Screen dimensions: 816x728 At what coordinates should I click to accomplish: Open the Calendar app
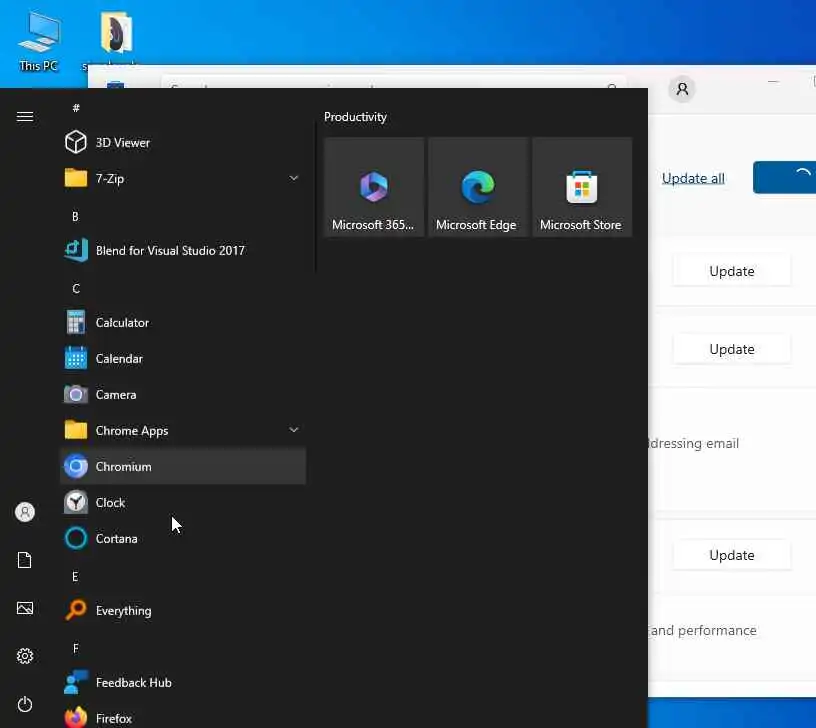183,359
